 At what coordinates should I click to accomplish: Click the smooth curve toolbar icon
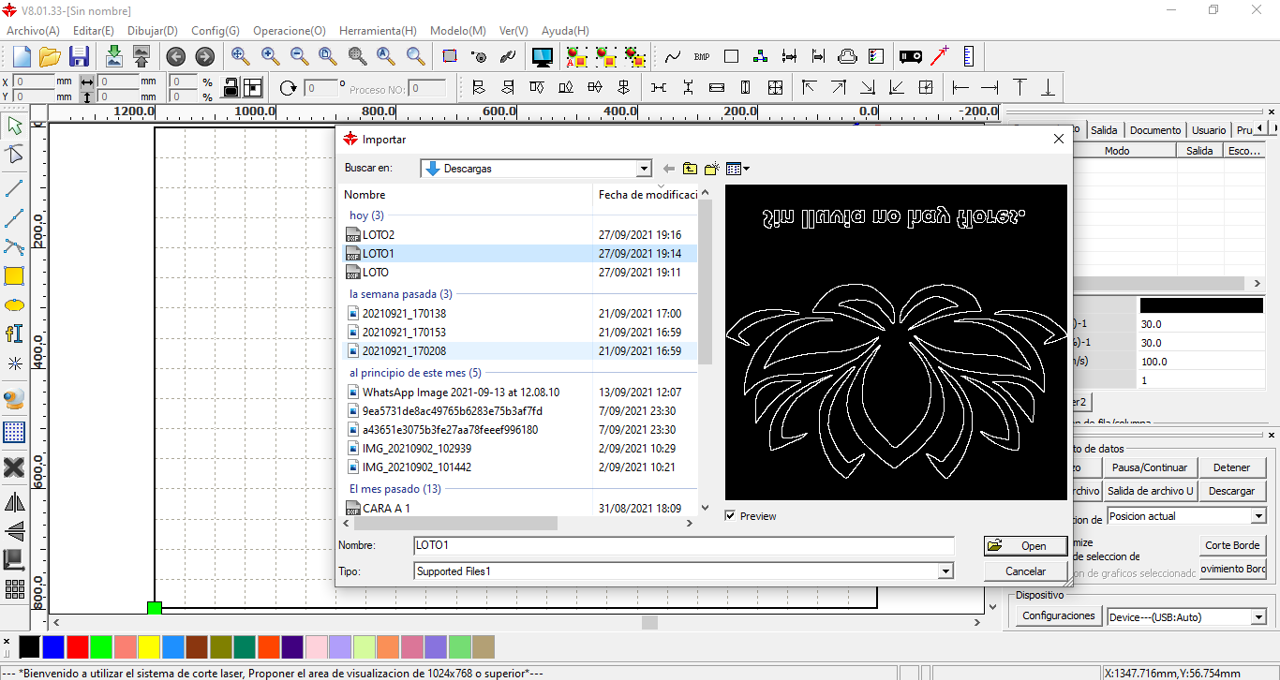coord(673,57)
